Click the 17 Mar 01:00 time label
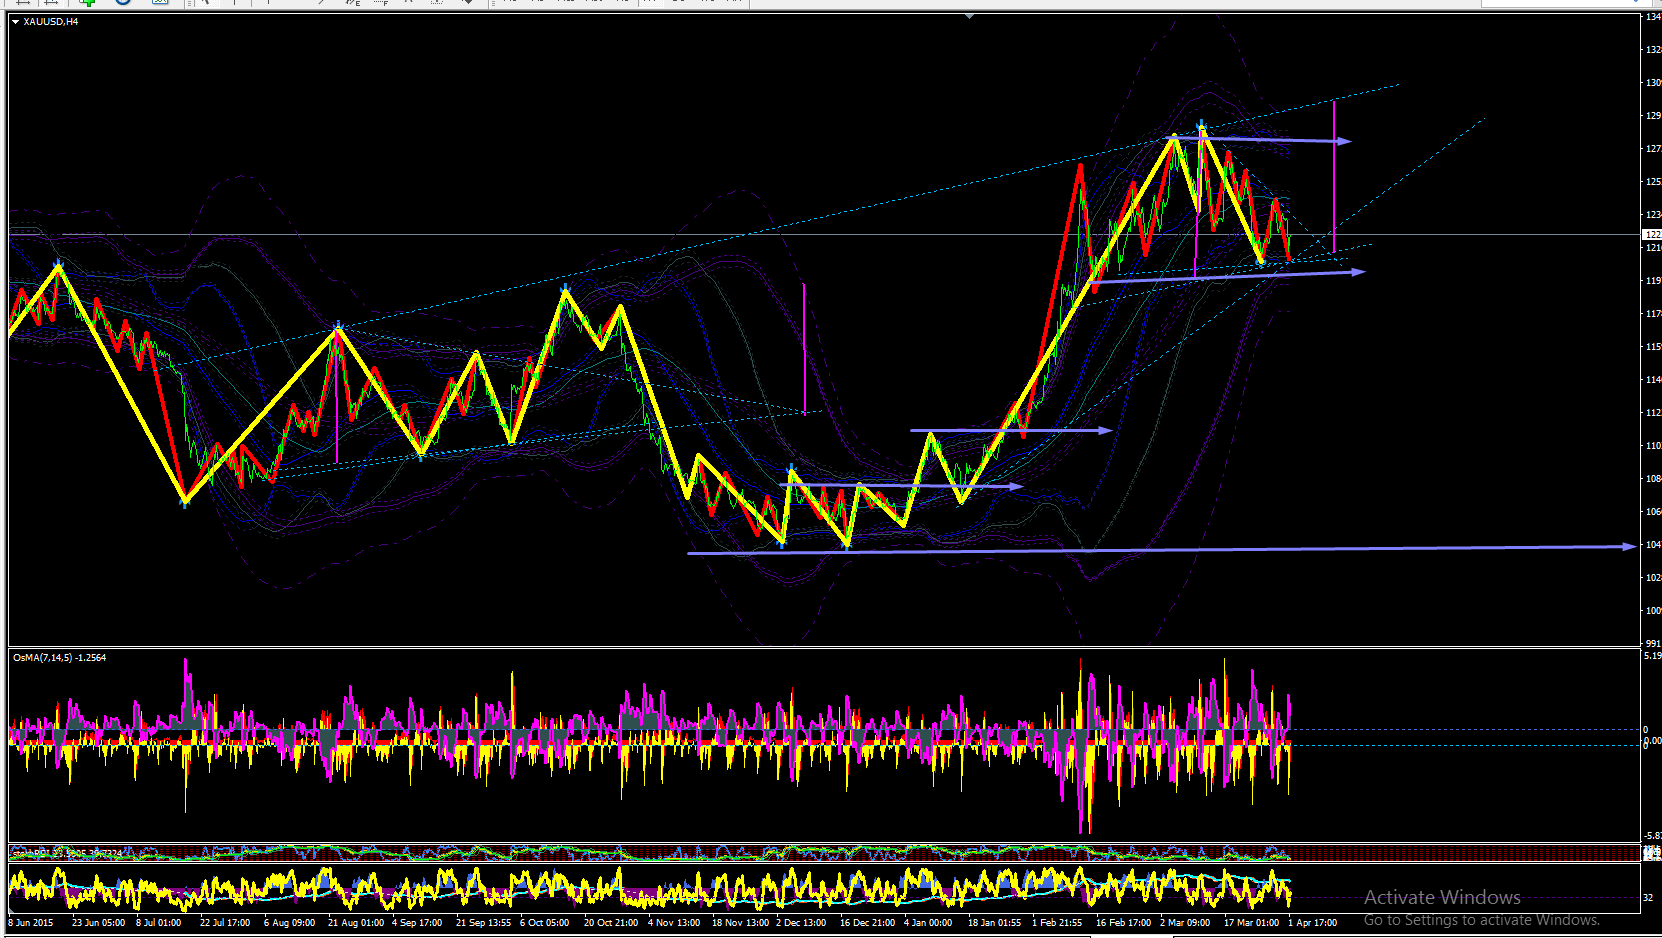 click(1251, 922)
